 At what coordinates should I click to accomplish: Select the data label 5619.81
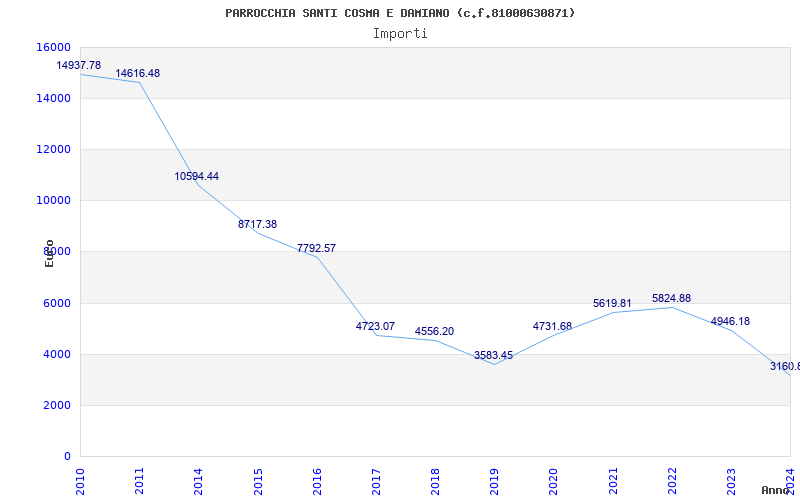click(x=612, y=304)
